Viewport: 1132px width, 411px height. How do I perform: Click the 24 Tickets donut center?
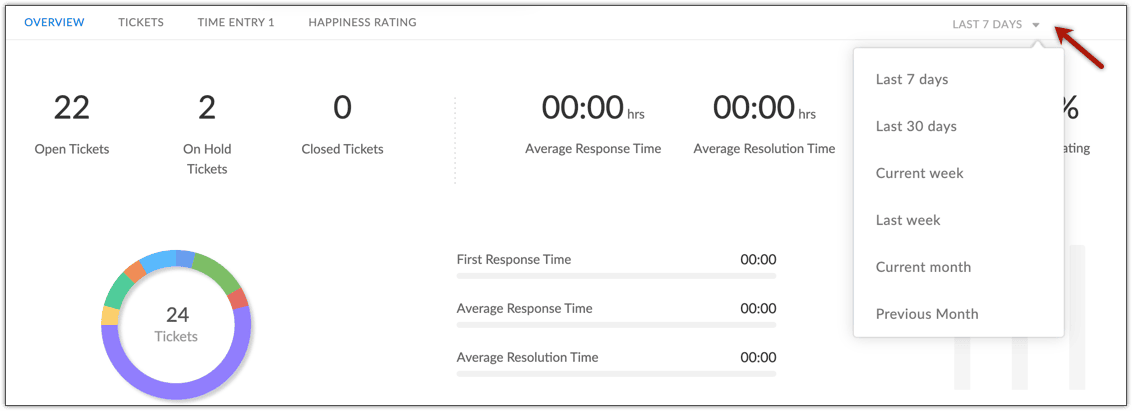coord(177,325)
